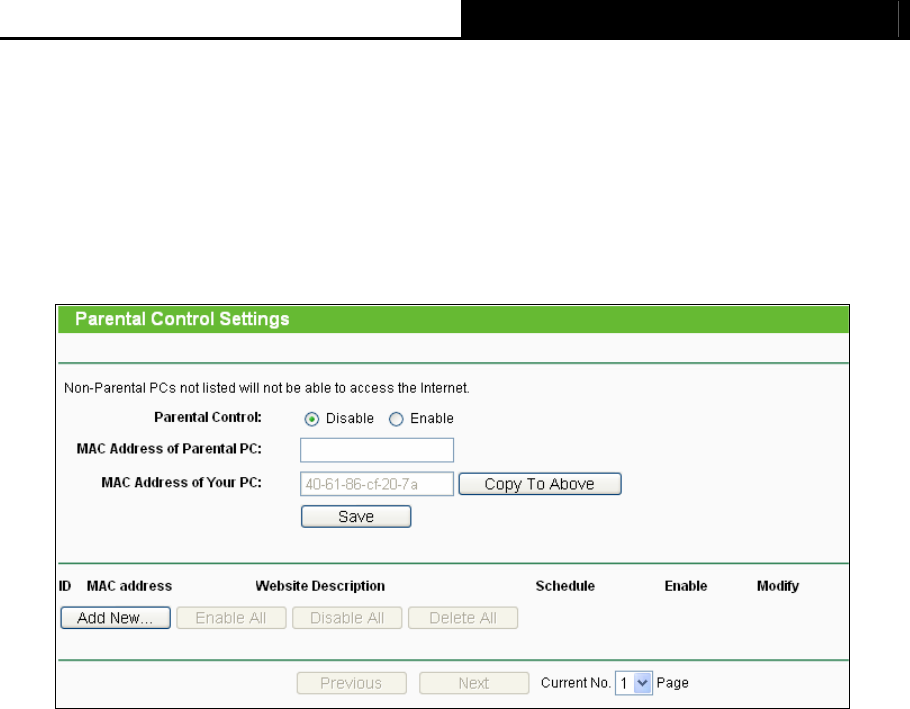Click the Non-Parental PCs notice text

[267, 388]
